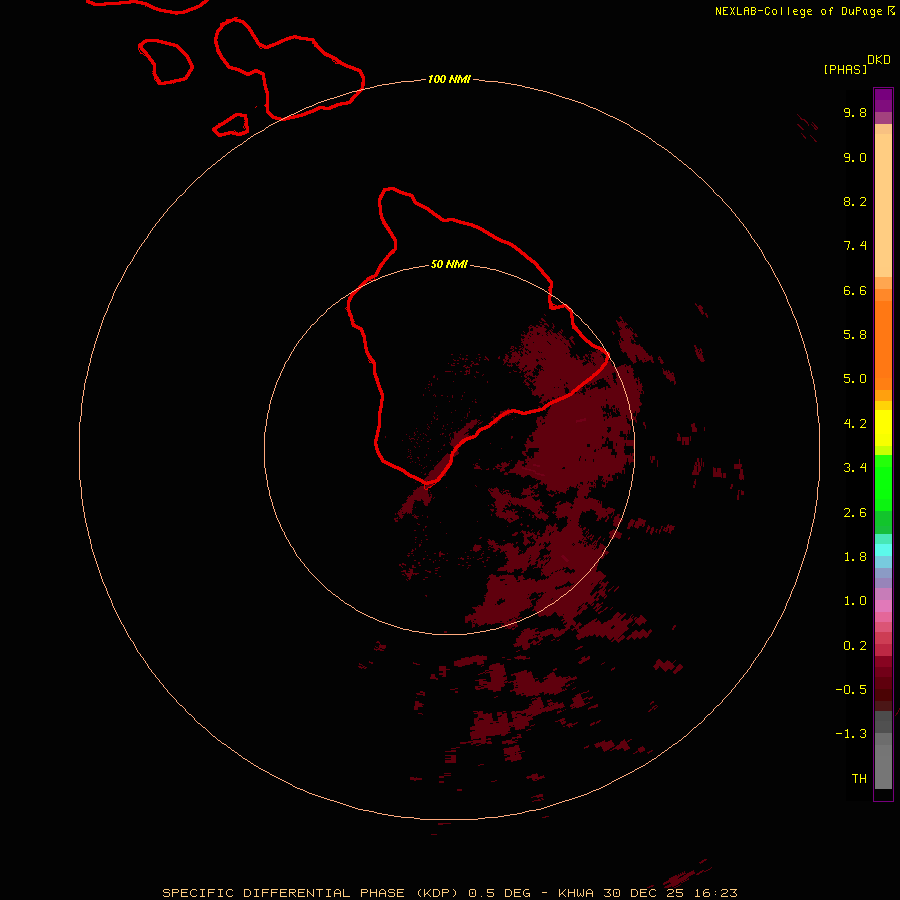The height and width of the screenshot is (900, 900).
Task: Select the 3.4 value on color scale
Action: coord(855,468)
